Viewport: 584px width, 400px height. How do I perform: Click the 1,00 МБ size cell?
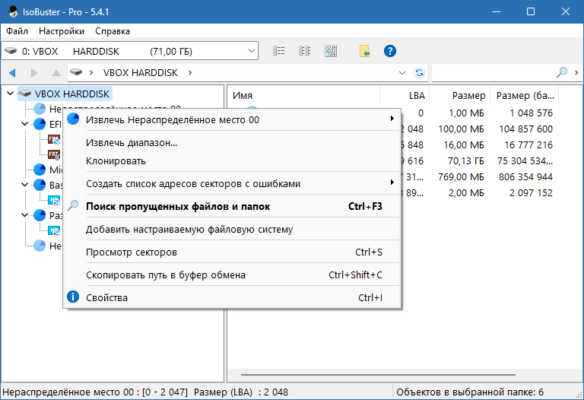(x=466, y=113)
